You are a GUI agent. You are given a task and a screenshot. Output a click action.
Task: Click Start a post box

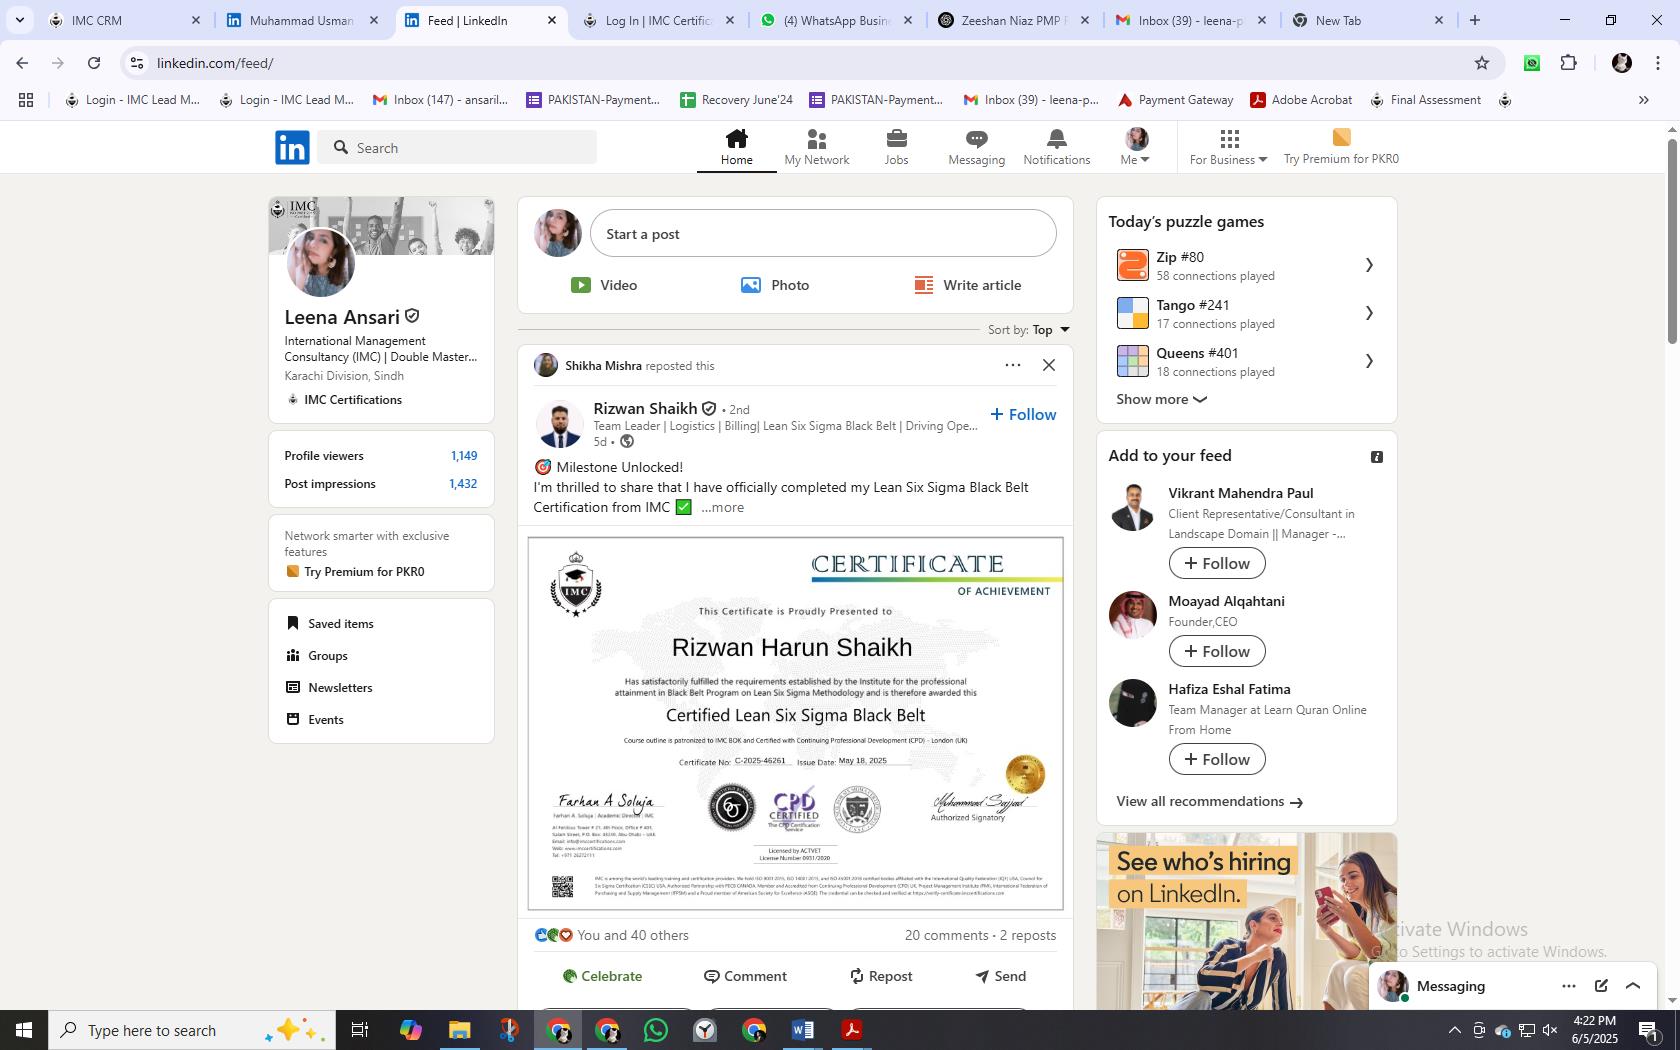[823, 233]
